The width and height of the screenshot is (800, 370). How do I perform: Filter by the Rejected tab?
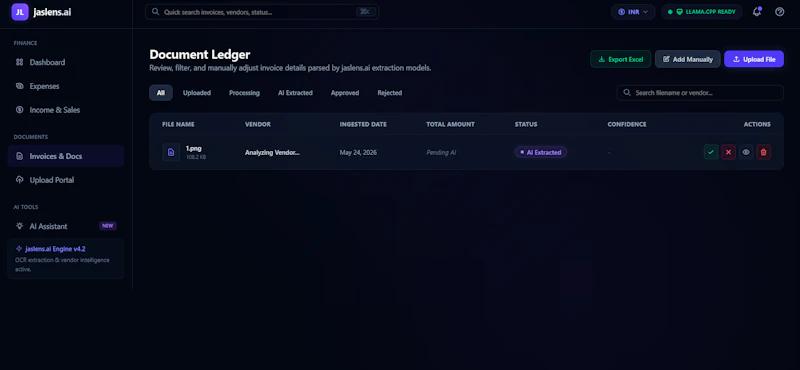tap(390, 93)
